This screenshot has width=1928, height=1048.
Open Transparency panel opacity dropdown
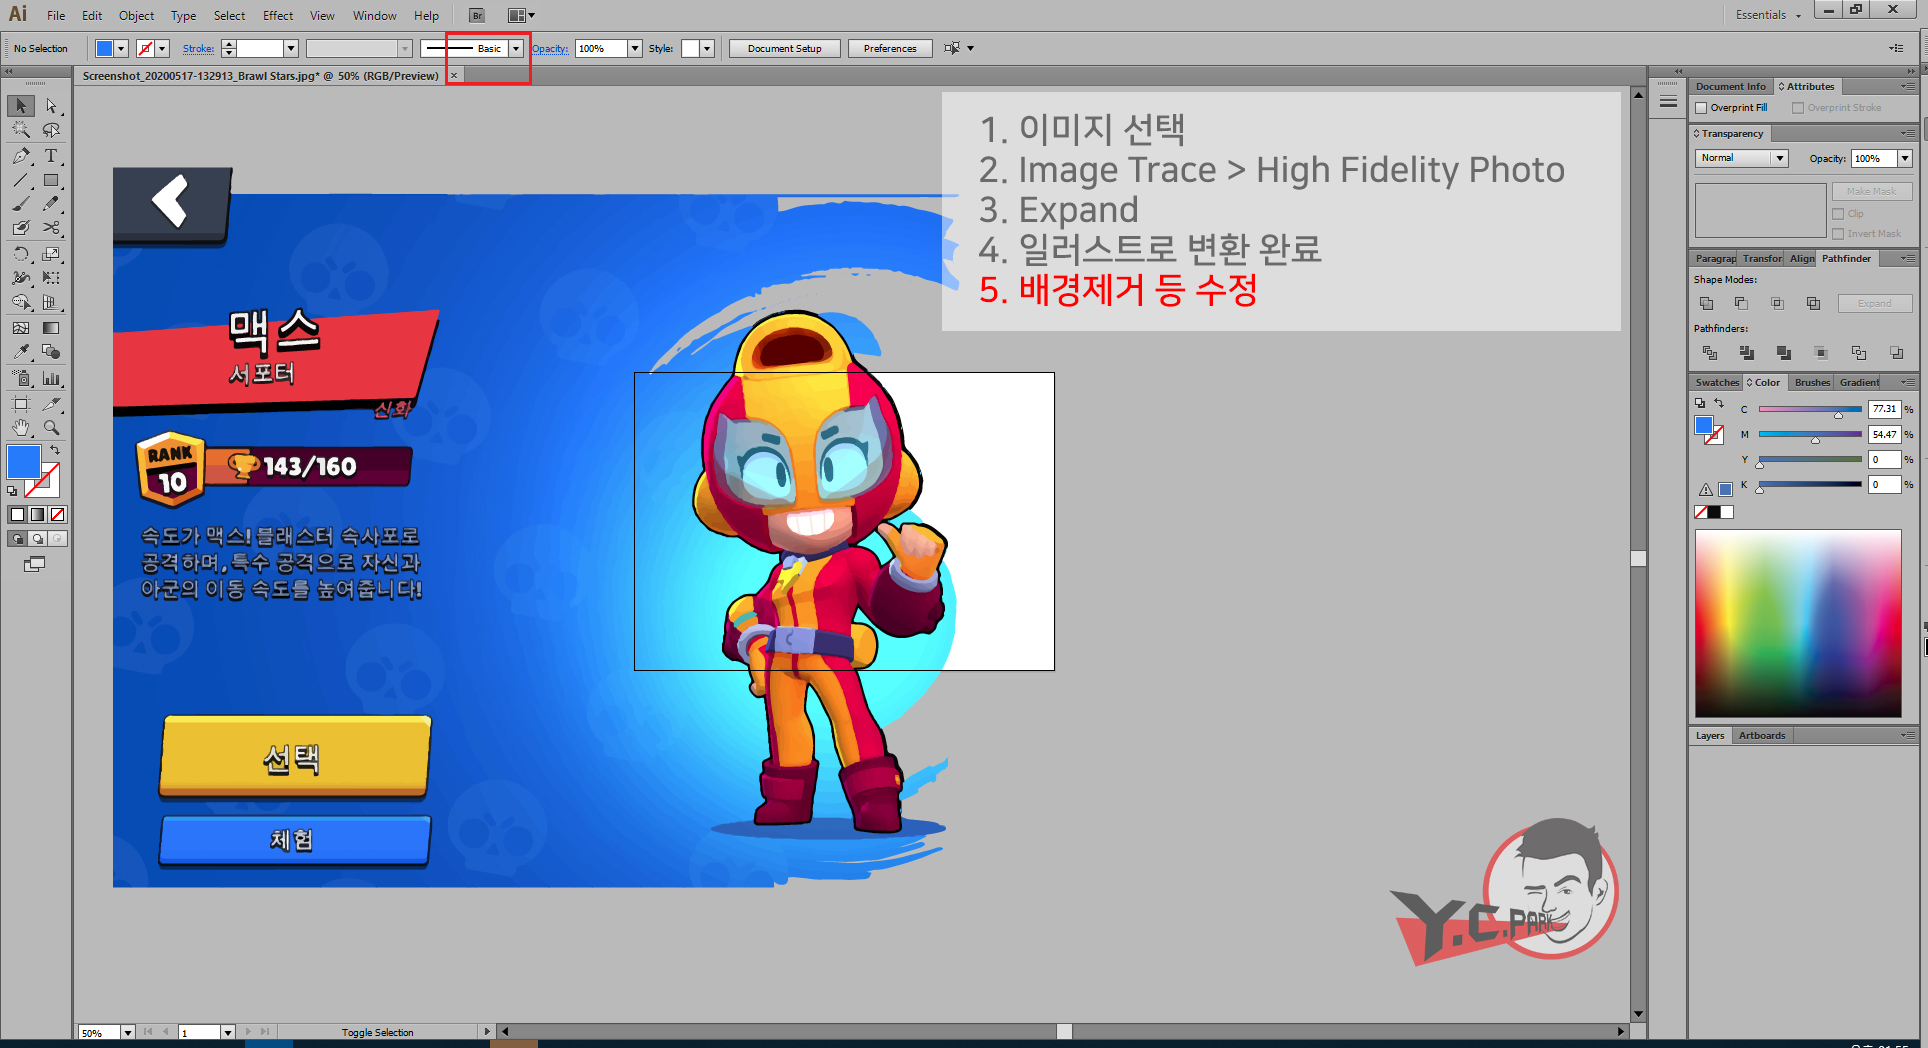tap(1905, 158)
